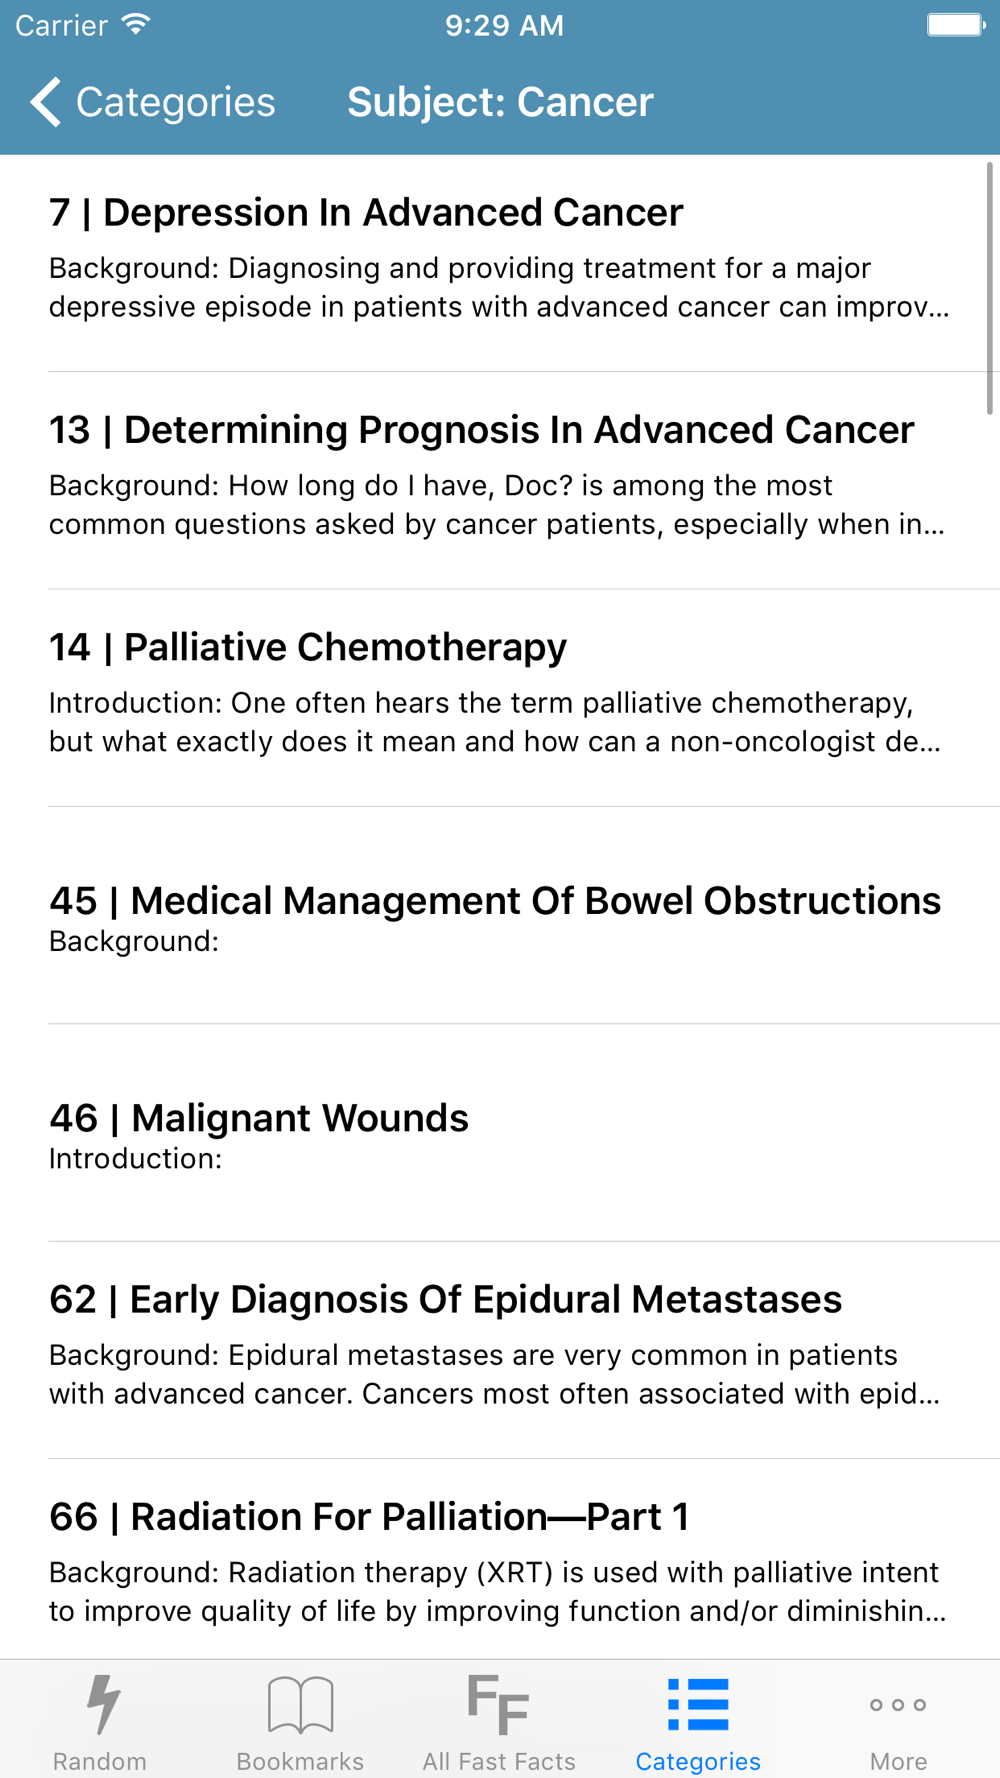Tap the More three-dots icon
This screenshot has width=1000, height=1778.
click(897, 1704)
